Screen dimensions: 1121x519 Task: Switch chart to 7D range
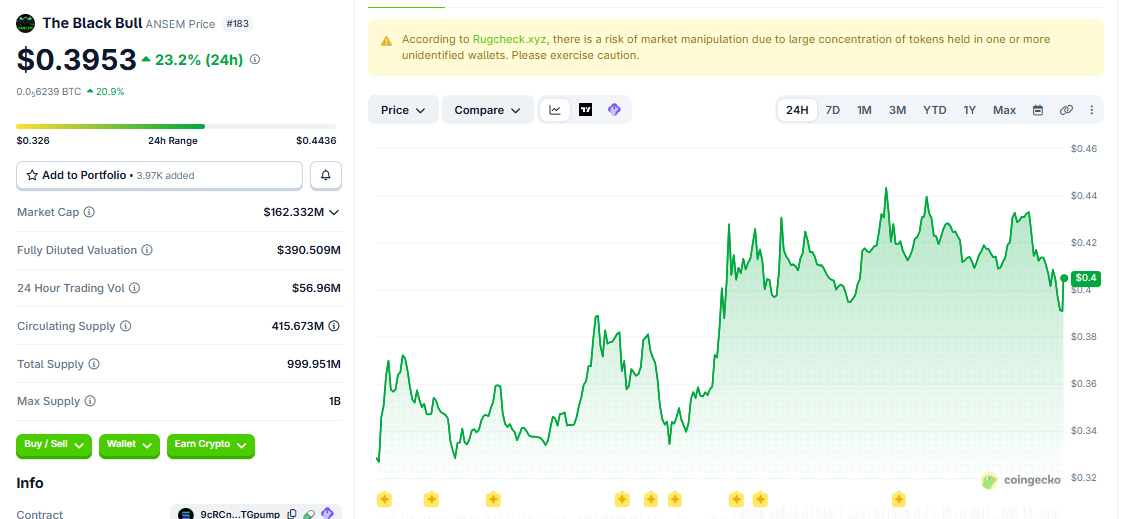click(833, 110)
